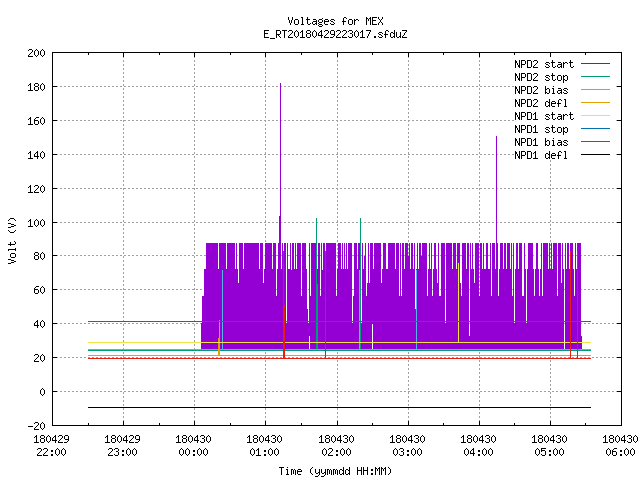Click the y-axis tick value -20

(x=36, y=426)
